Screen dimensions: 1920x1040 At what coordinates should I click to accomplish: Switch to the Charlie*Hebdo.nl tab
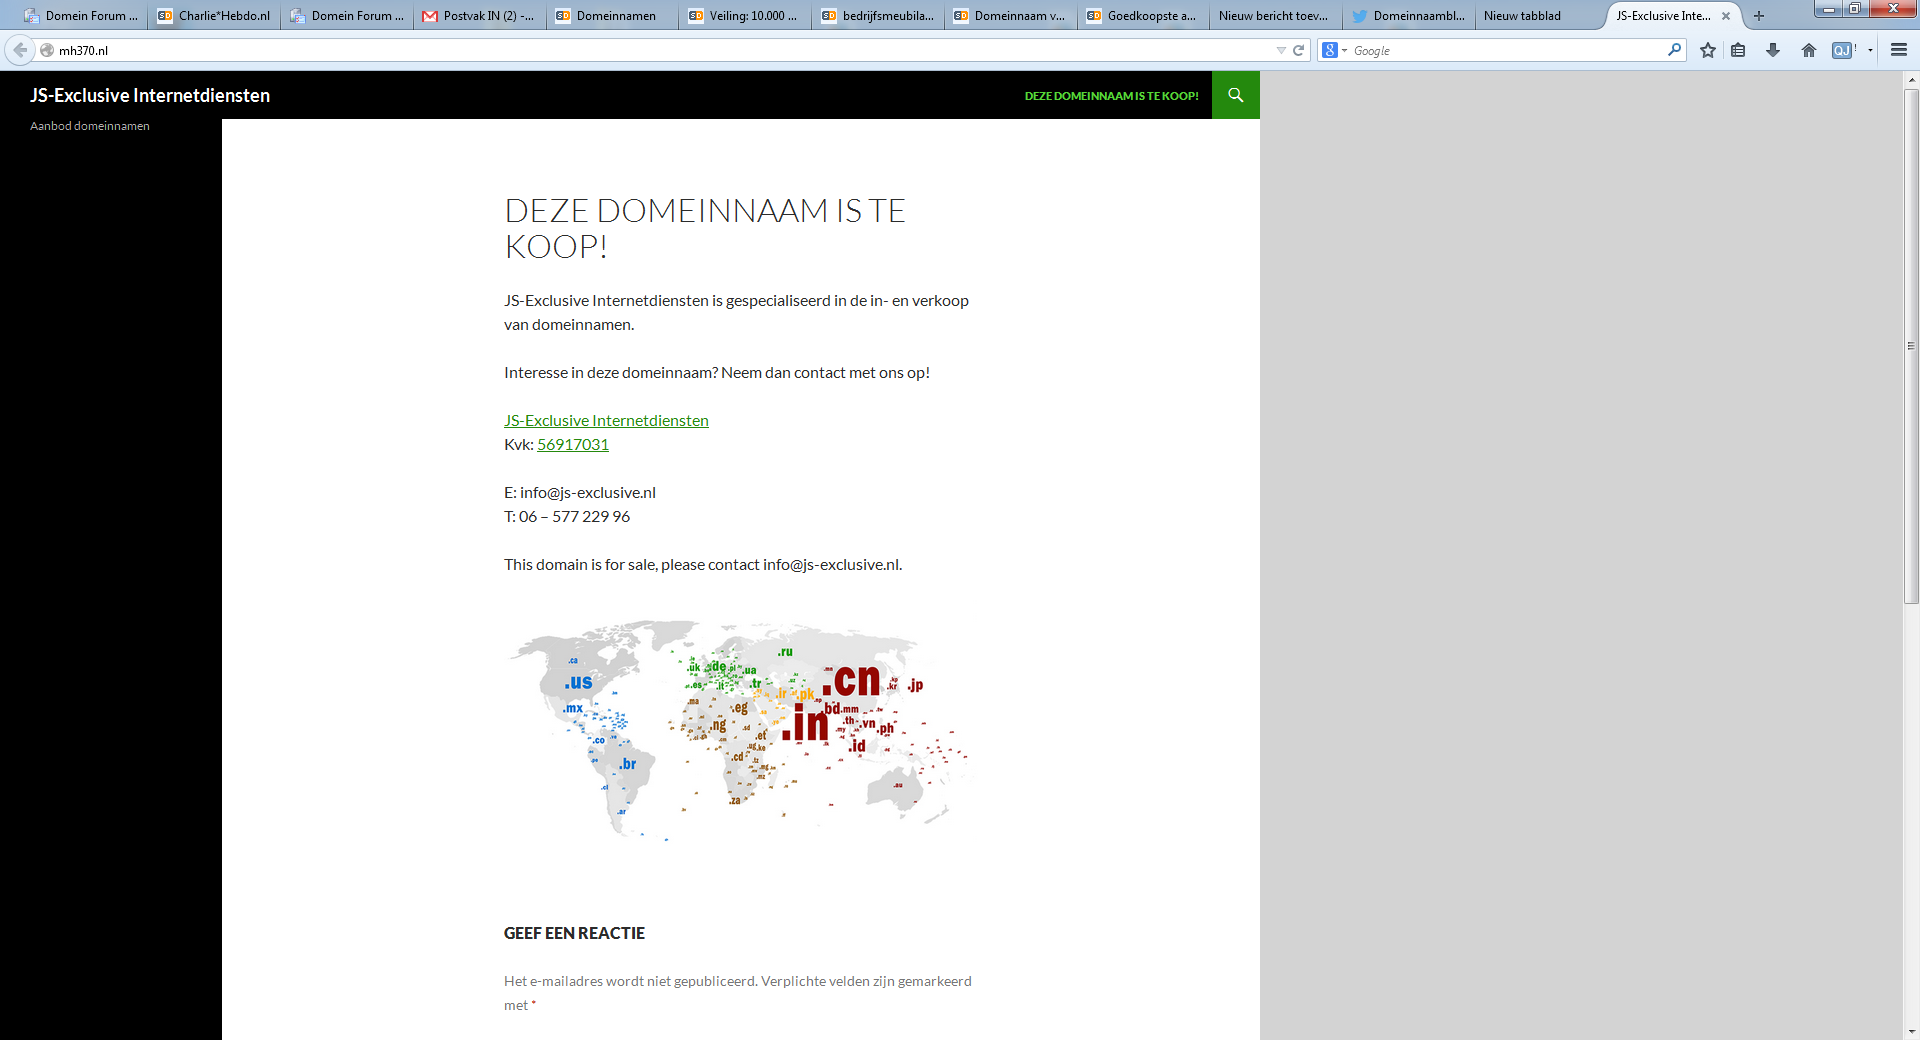pyautogui.click(x=214, y=16)
